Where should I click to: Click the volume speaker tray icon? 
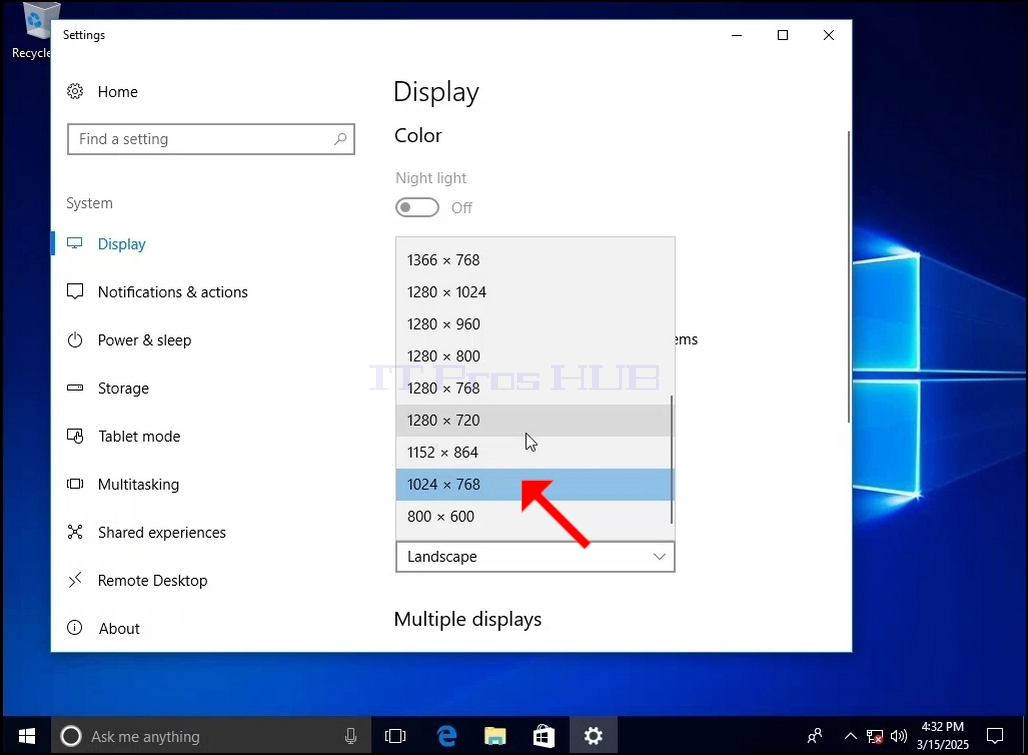point(899,736)
